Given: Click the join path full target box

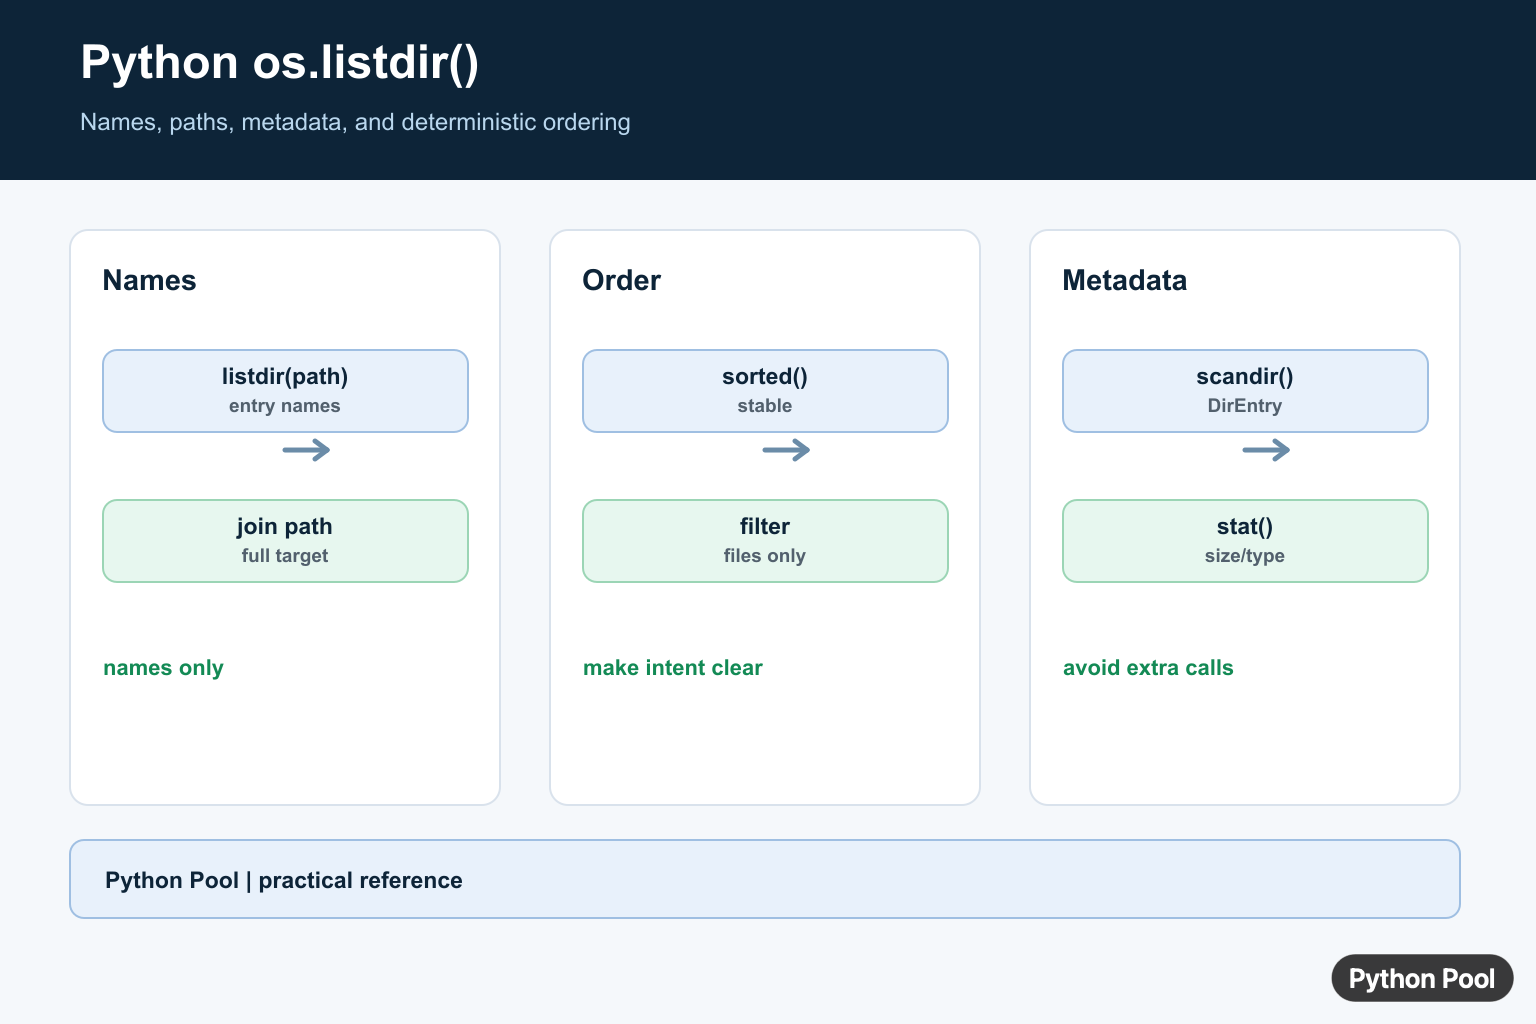Looking at the screenshot, I should pos(285,541).
